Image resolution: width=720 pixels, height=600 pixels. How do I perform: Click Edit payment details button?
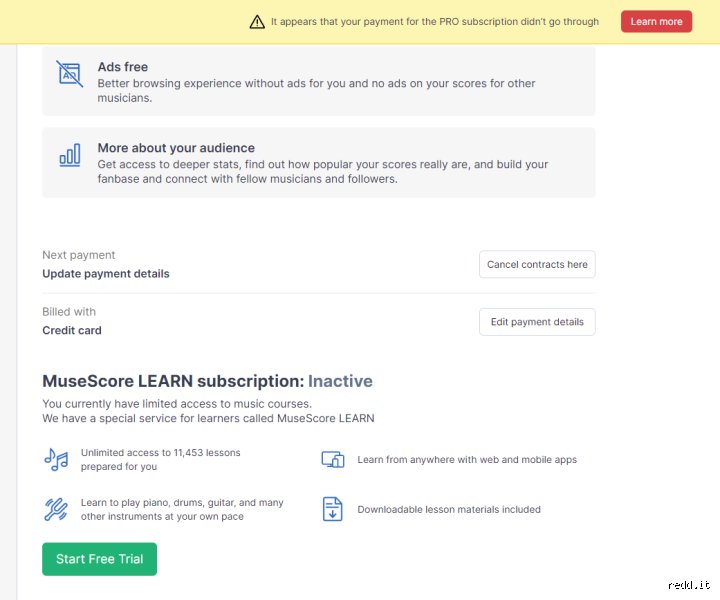coord(537,322)
